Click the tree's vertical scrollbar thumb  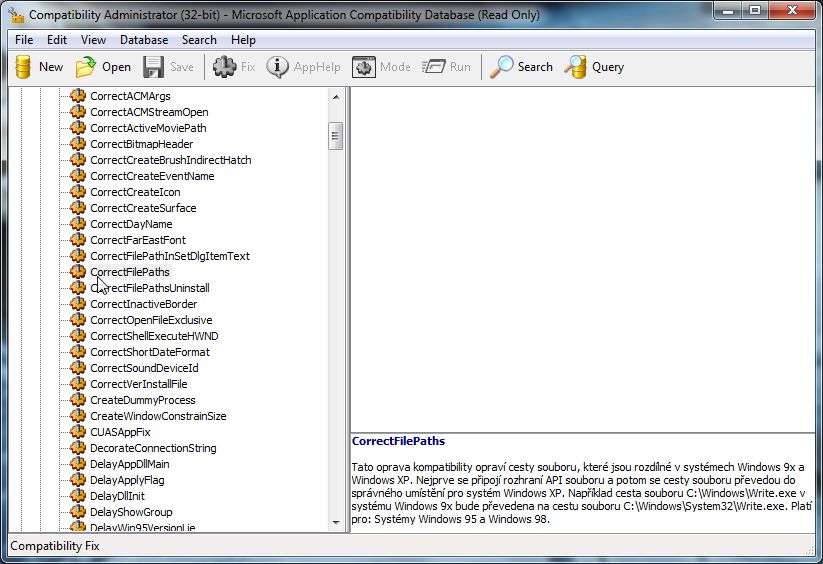point(336,136)
